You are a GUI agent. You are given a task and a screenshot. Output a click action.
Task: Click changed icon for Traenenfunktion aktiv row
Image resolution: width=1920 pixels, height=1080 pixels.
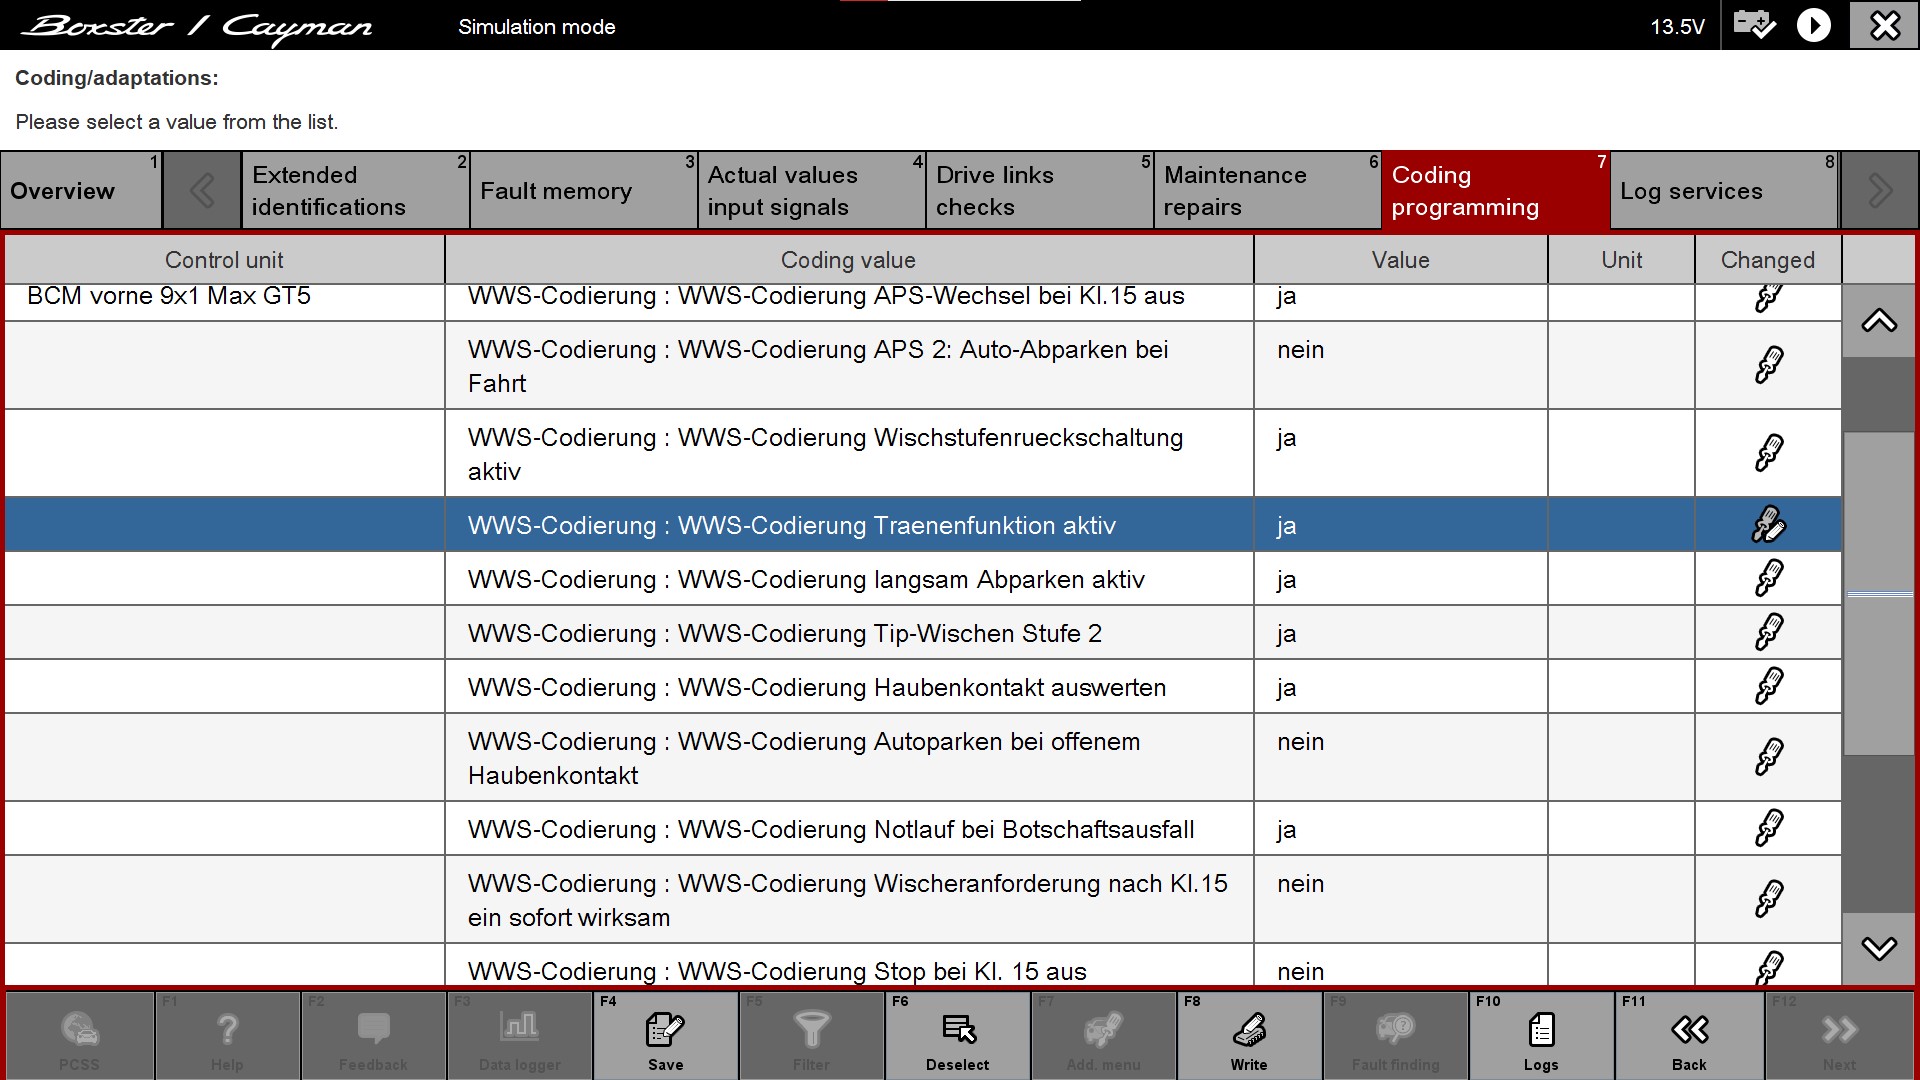tap(1768, 525)
